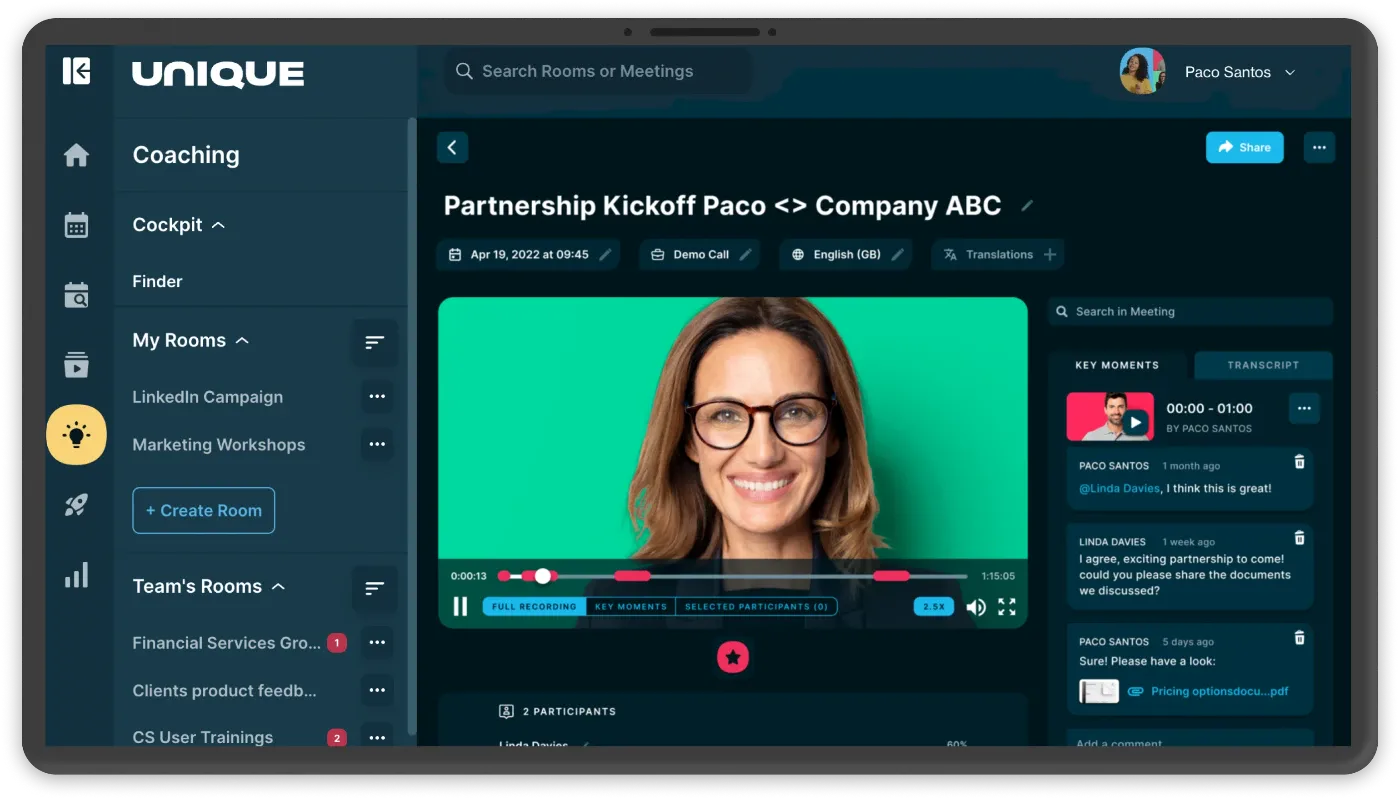Image resolution: width=1400 pixels, height=800 pixels.
Task: Open the calendar icon in the sidebar
Action: [x=76, y=225]
